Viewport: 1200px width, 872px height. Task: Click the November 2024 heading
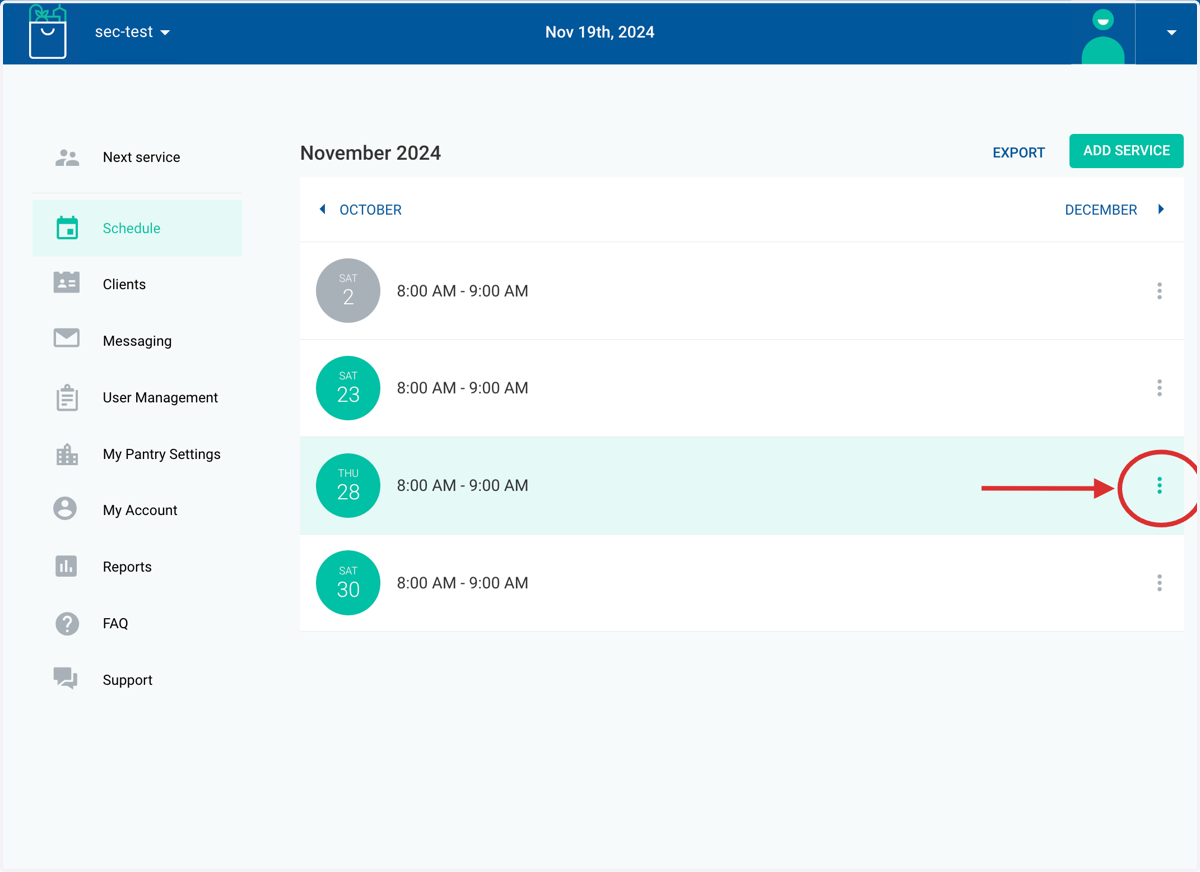pyautogui.click(x=370, y=153)
